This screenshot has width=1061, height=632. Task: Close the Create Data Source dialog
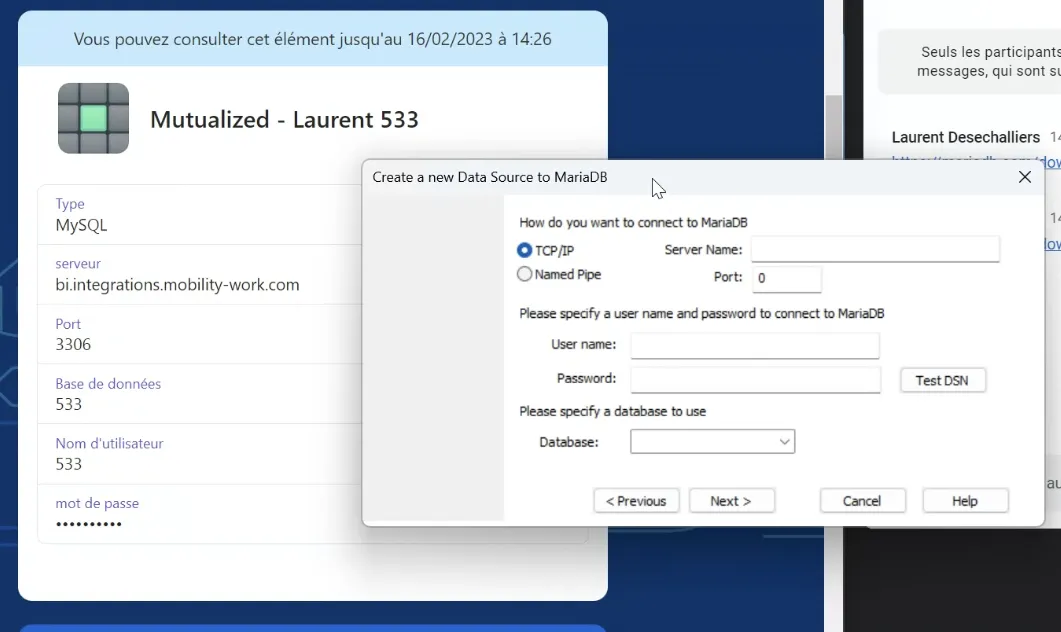1024,177
